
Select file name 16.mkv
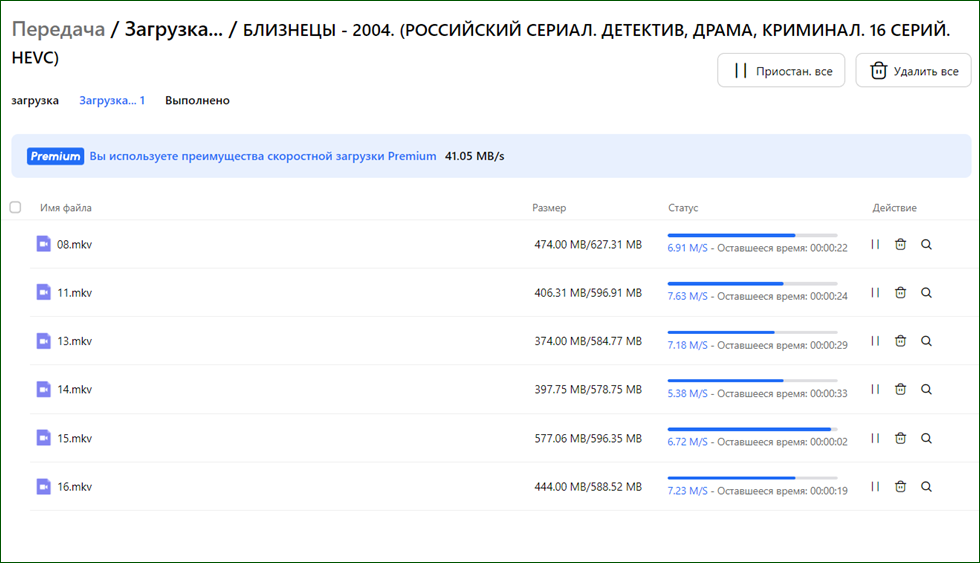pos(74,487)
